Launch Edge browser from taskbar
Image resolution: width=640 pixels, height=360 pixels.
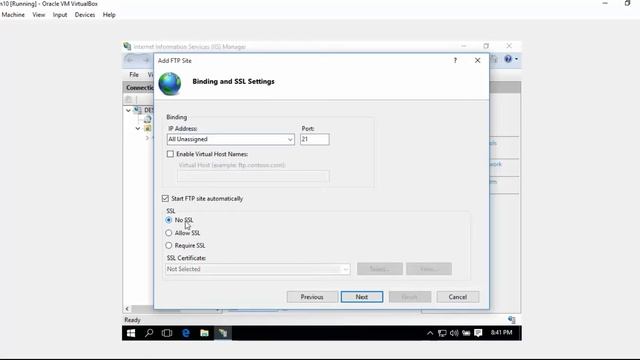pos(186,333)
